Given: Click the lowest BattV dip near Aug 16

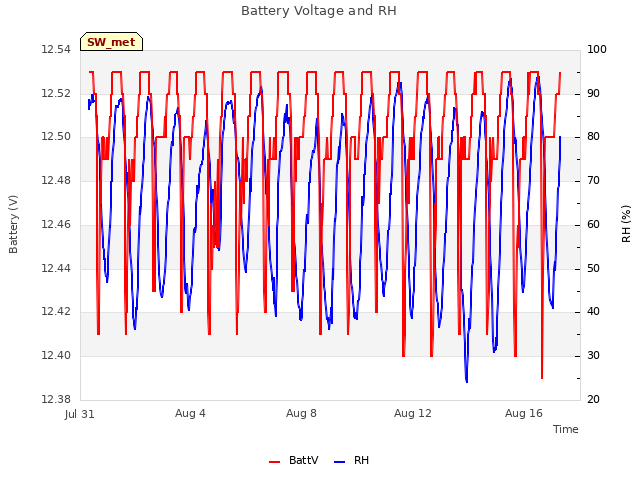Looking at the screenshot, I should coord(542,376).
